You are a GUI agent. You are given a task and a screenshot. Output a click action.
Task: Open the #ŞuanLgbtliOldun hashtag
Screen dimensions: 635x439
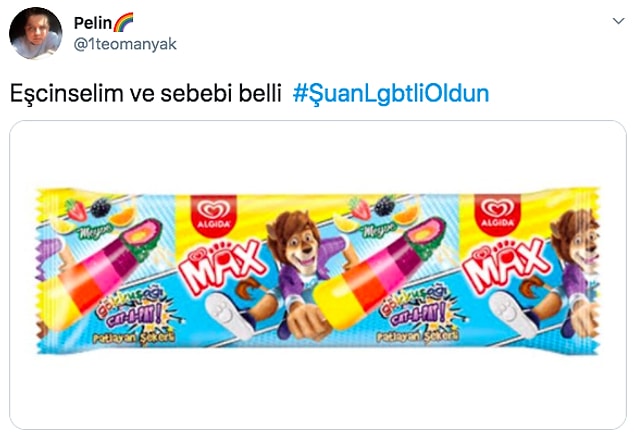click(391, 94)
